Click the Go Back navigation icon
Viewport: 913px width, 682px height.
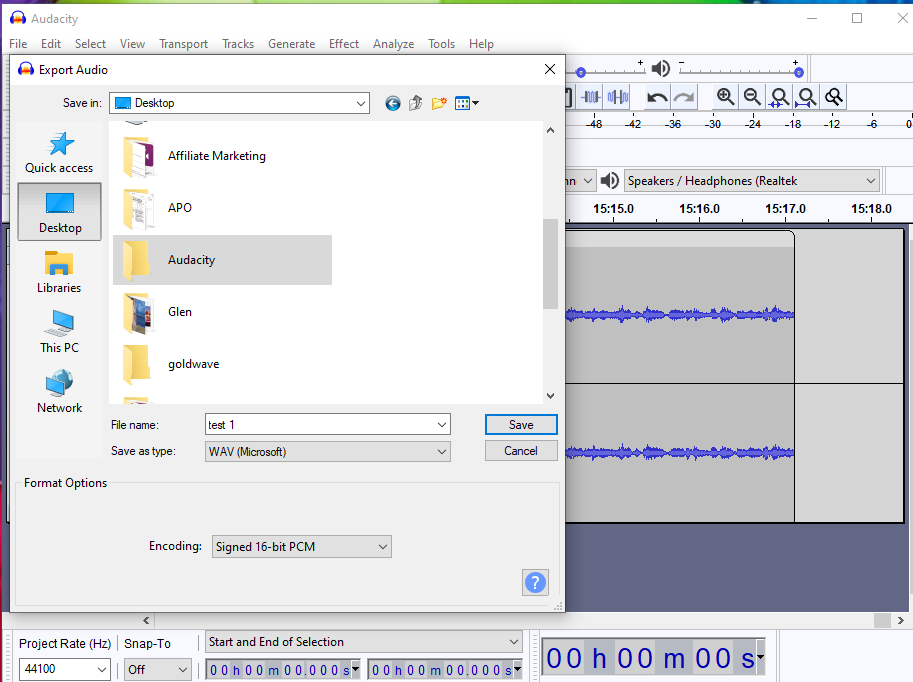pyautogui.click(x=393, y=104)
